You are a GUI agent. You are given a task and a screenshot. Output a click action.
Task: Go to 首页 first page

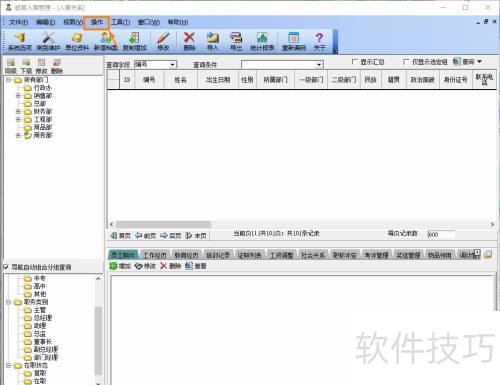coord(120,236)
